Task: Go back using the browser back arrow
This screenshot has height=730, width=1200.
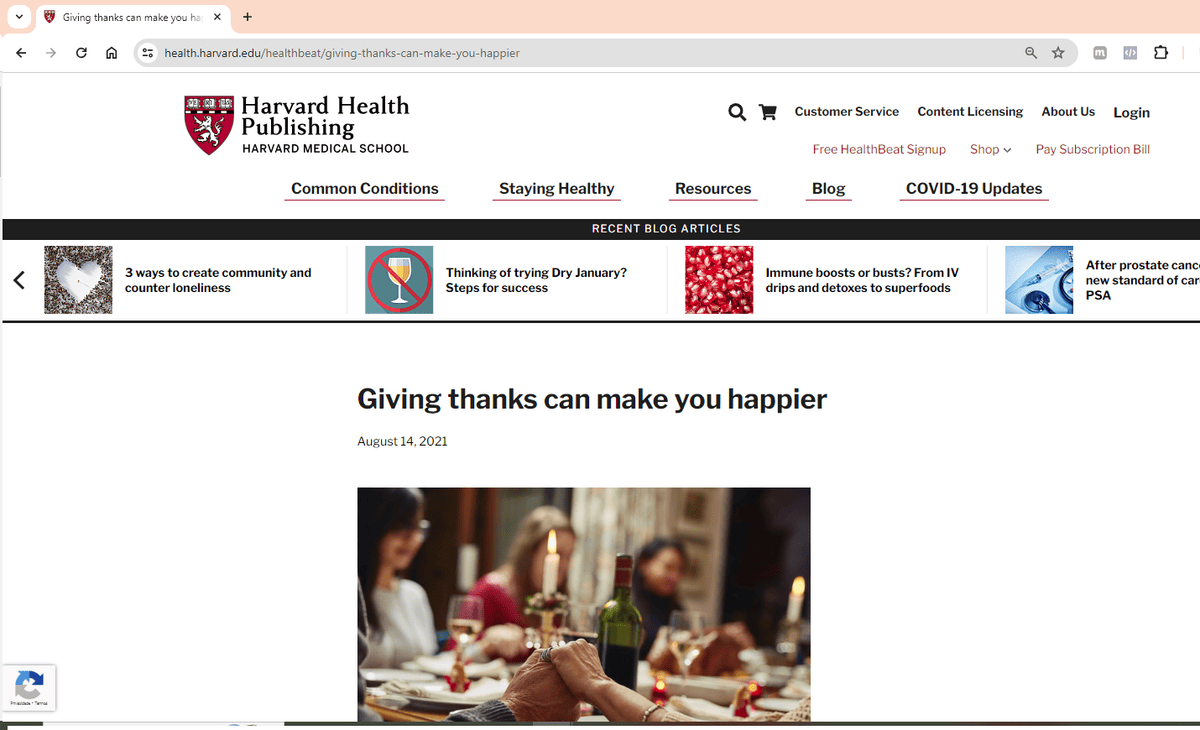Action: [x=21, y=53]
